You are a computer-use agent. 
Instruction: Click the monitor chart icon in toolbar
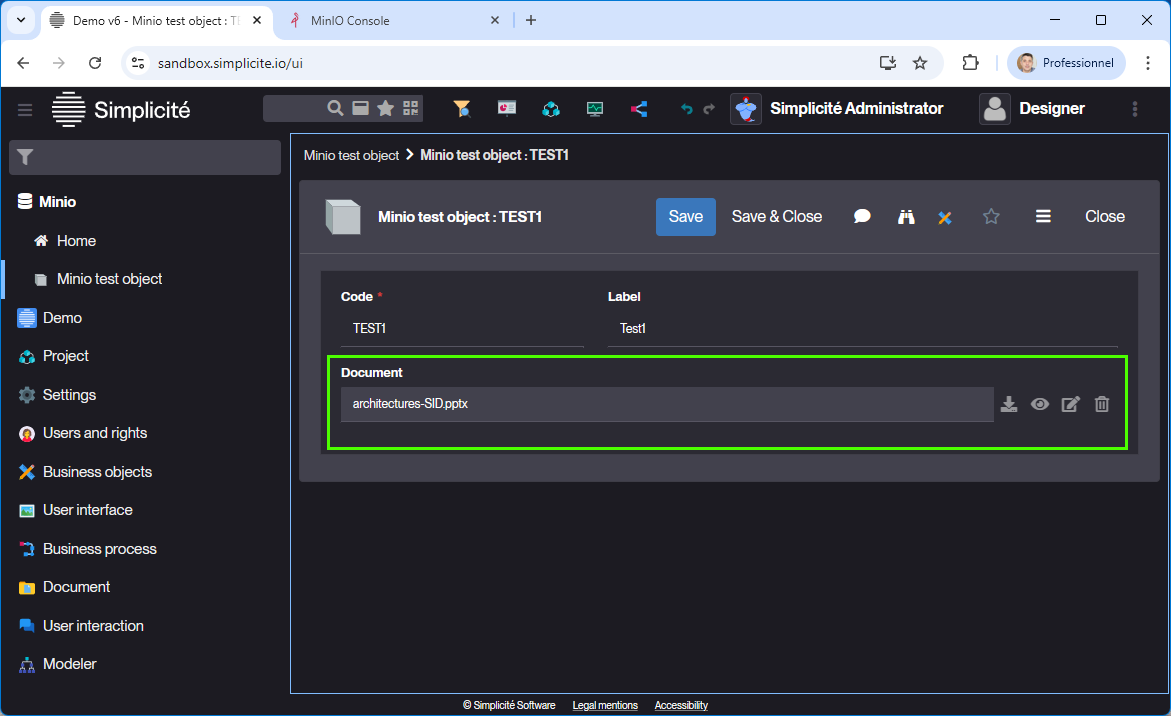click(595, 109)
